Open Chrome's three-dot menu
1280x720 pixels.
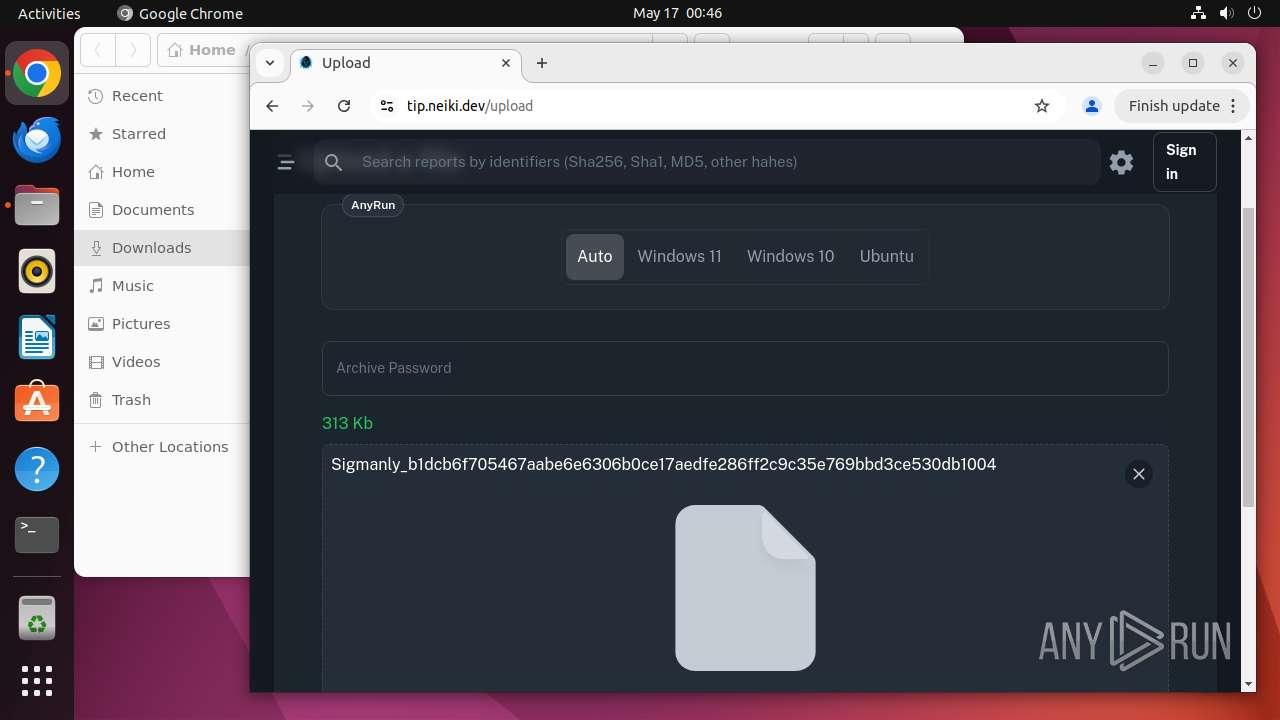[x=1233, y=106]
